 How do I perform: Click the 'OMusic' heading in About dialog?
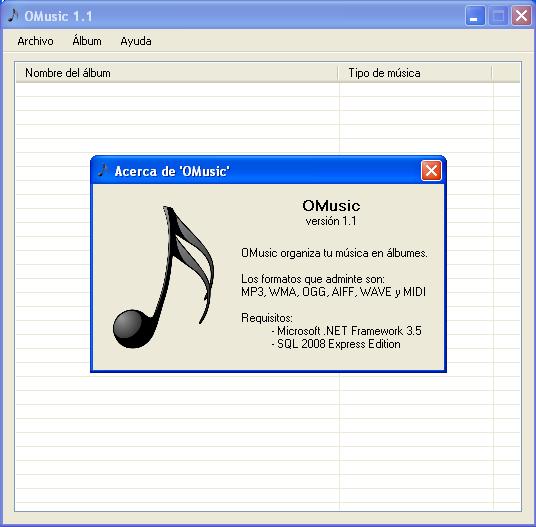click(x=331, y=206)
